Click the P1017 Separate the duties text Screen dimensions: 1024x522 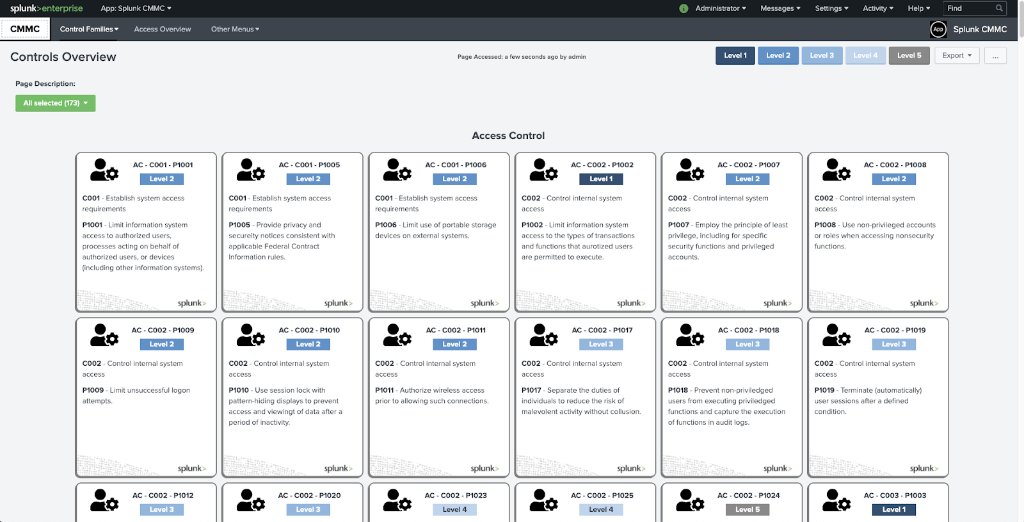coord(581,400)
